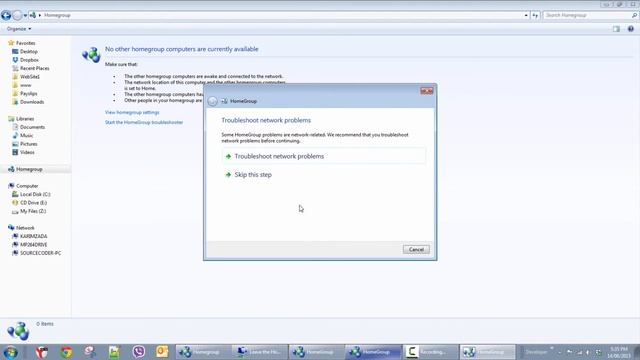This screenshot has height=360, width=640.
Task: Switch to first Homegroup taskbar window
Action: (202, 352)
